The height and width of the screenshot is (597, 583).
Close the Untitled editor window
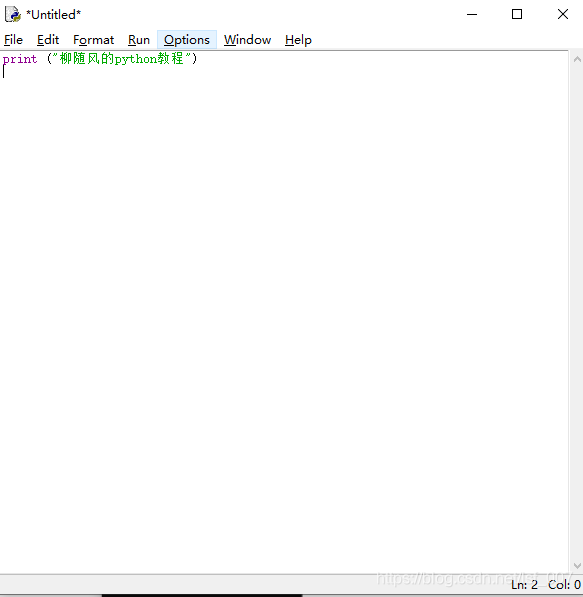pyautogui.click(x=562, y=14)
